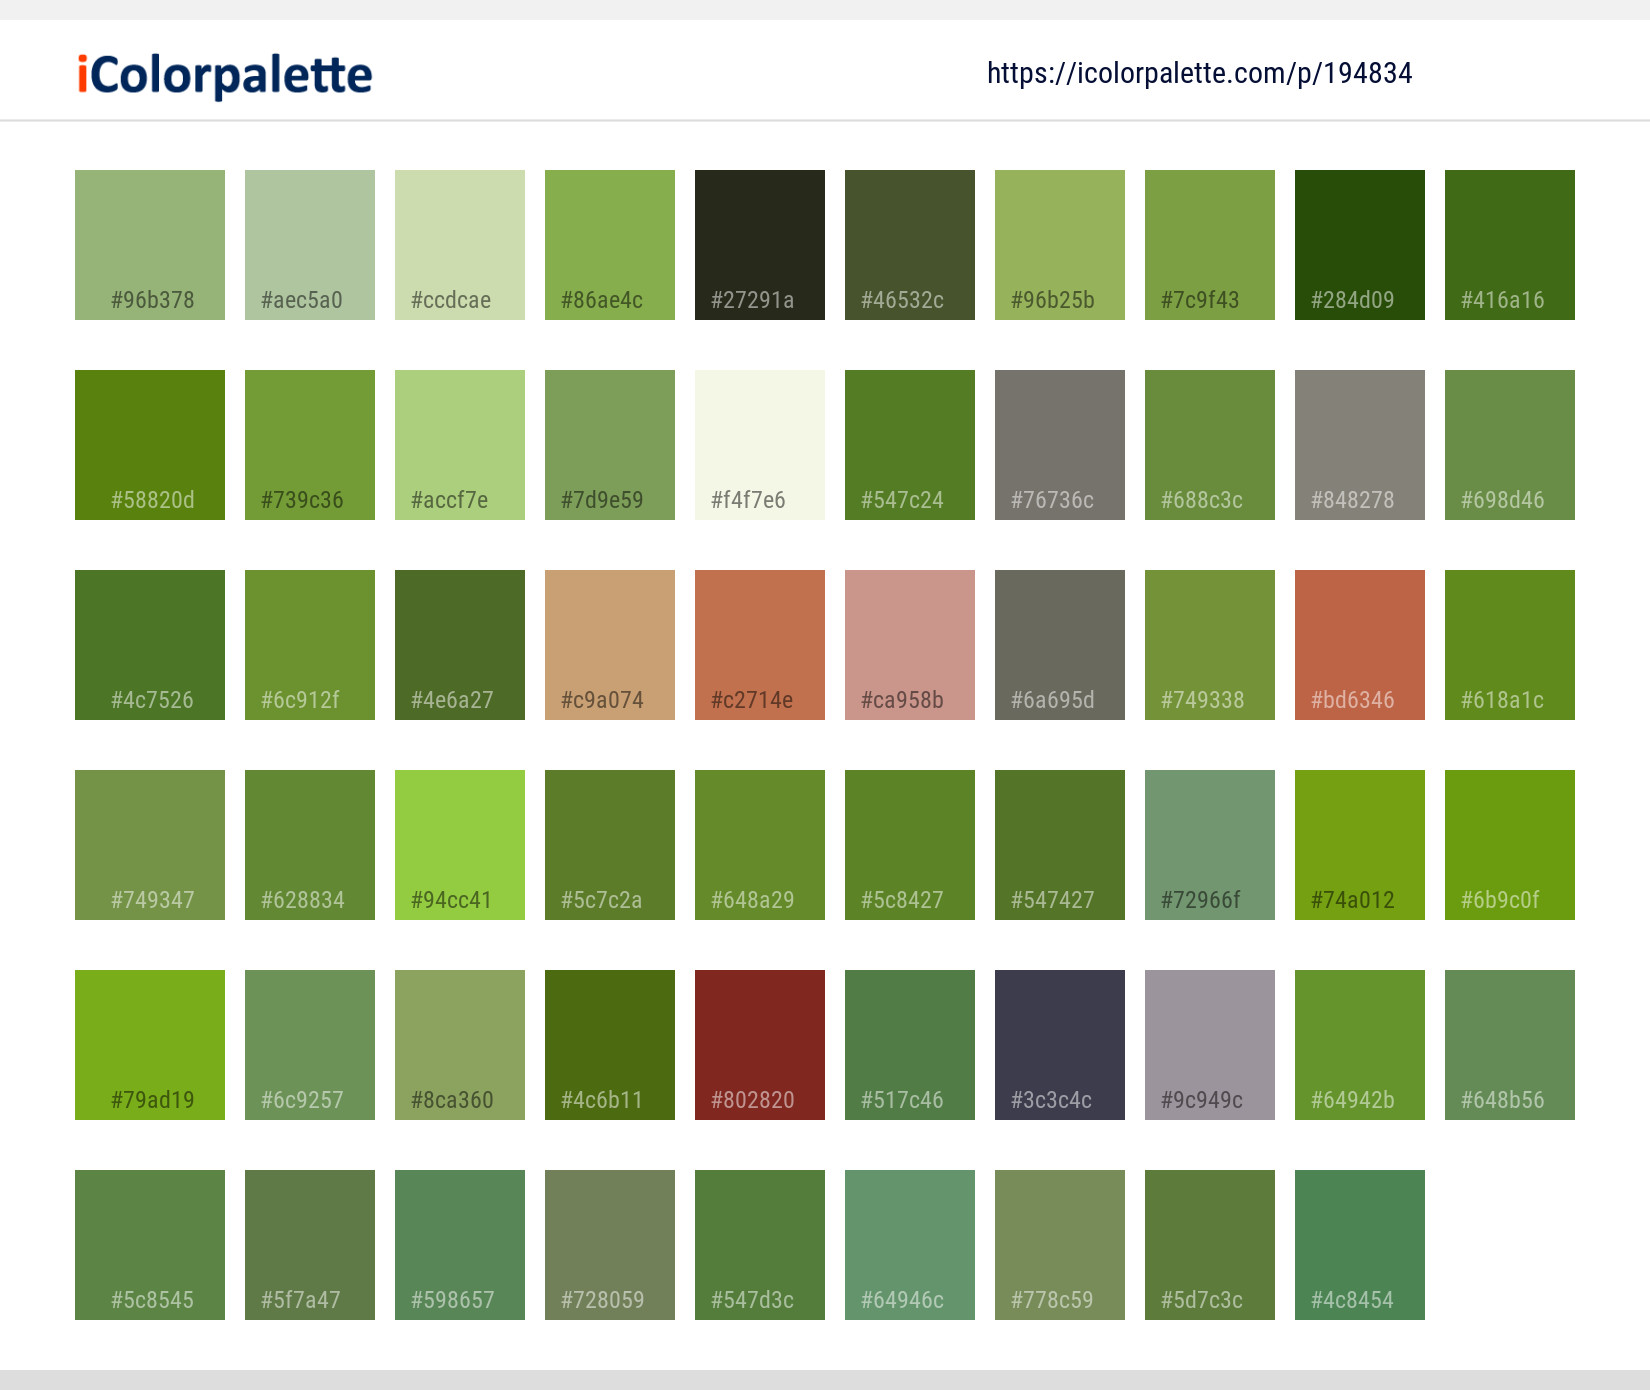Select the #ccdcae color swatch
The image size is (1650, 1390).
pyautogui.click(x=460, y=245)
